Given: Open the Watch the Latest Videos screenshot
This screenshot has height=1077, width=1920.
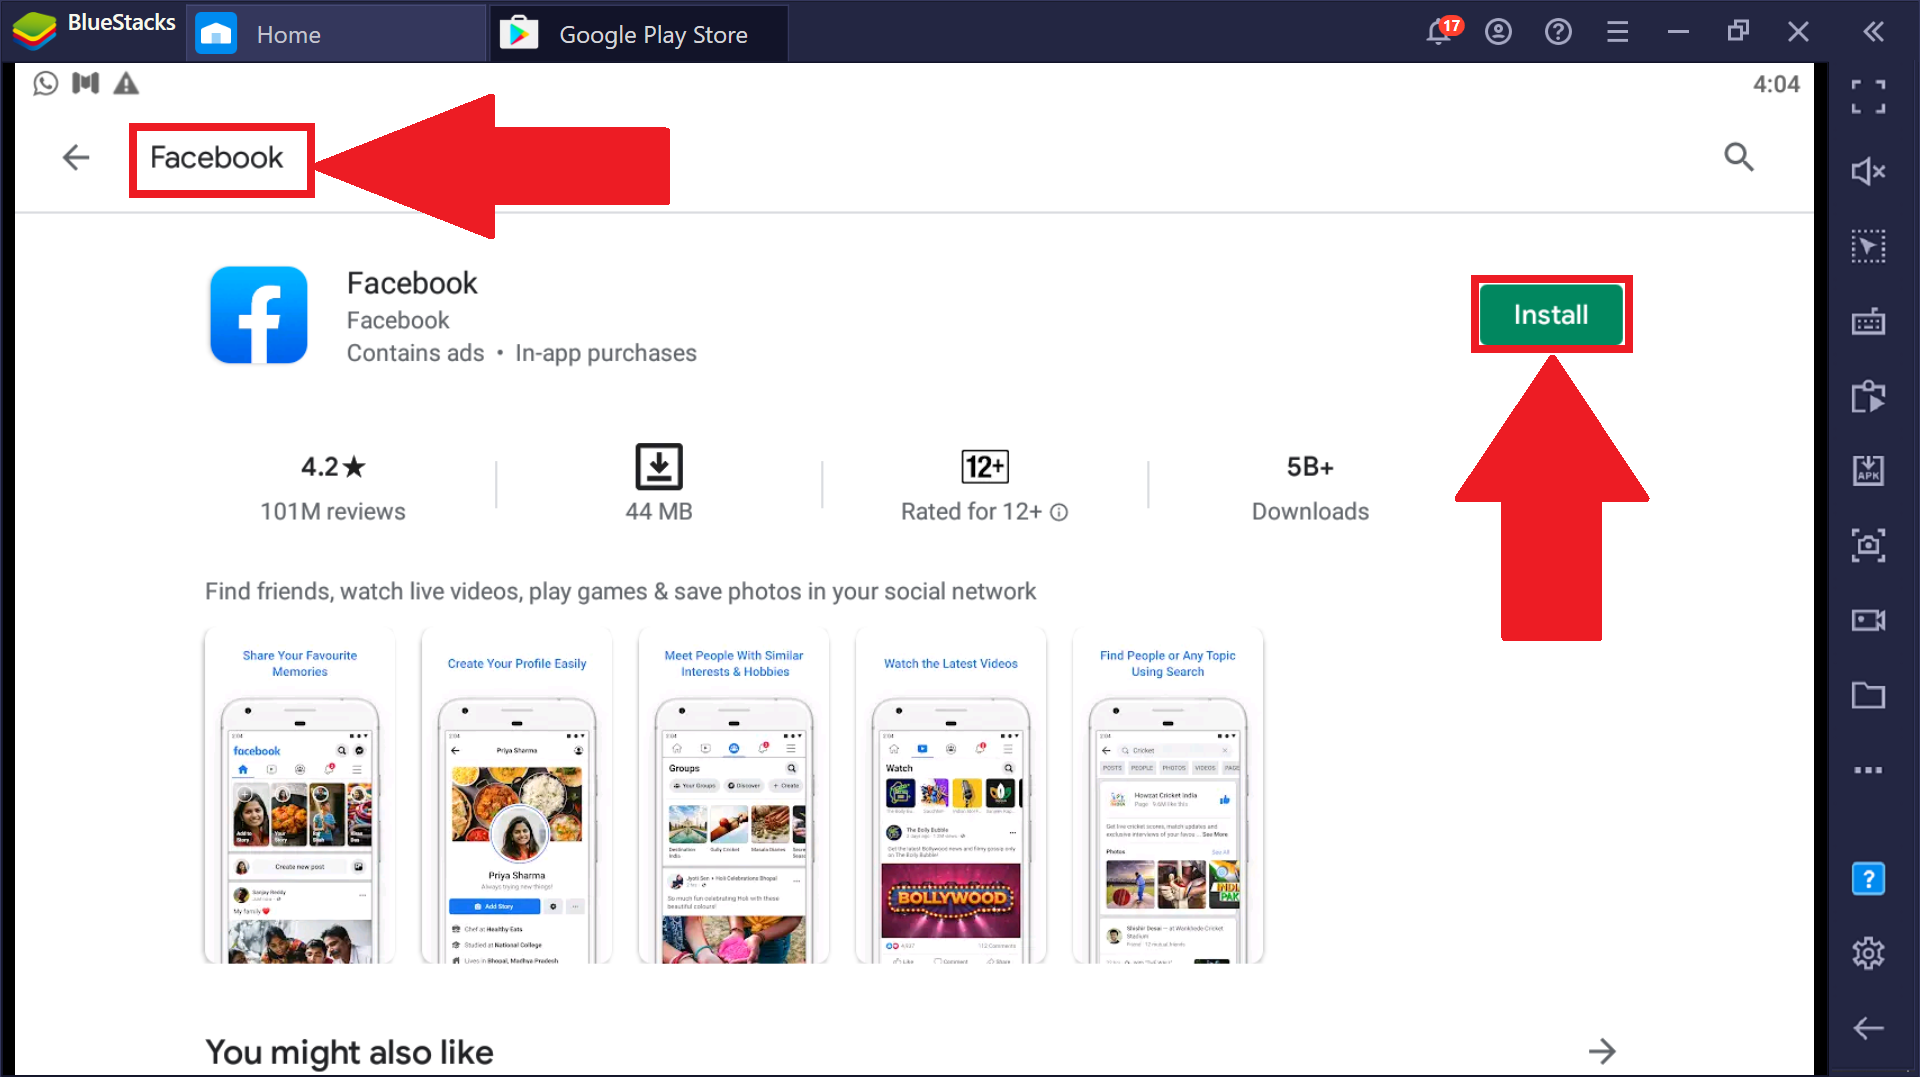Looking at the screenshot, I should tap(950, 797).
